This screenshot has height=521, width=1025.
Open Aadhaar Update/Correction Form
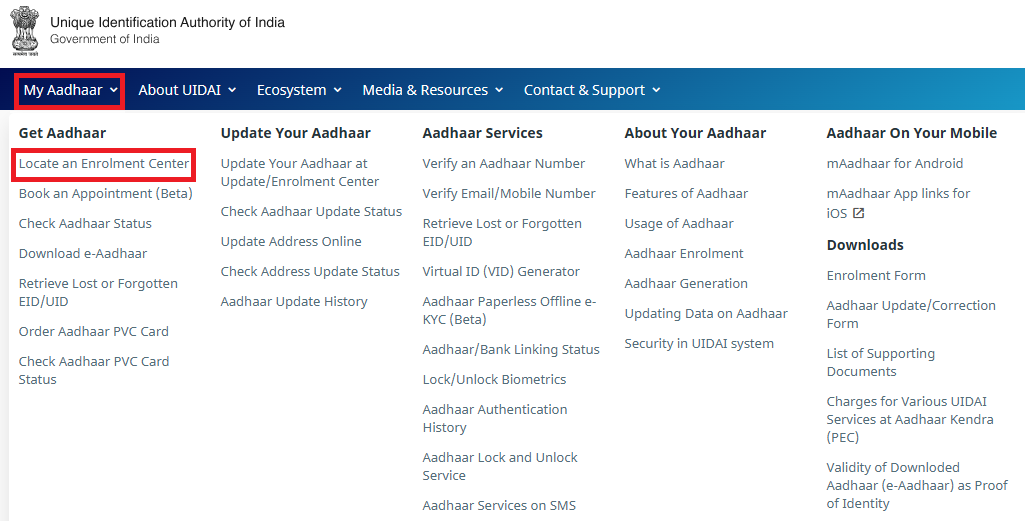click(x=911, y=314)
